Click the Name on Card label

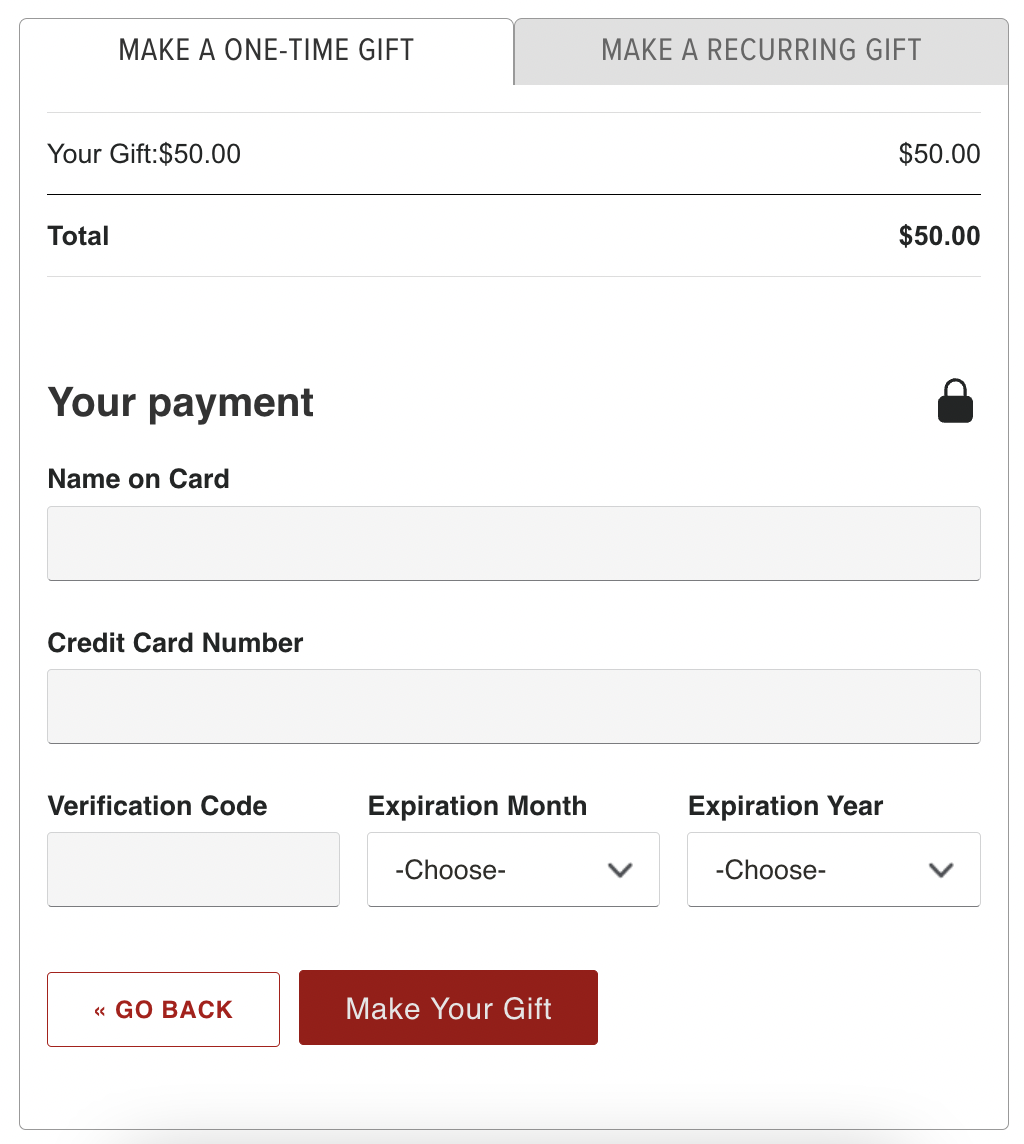click(138, 479)
